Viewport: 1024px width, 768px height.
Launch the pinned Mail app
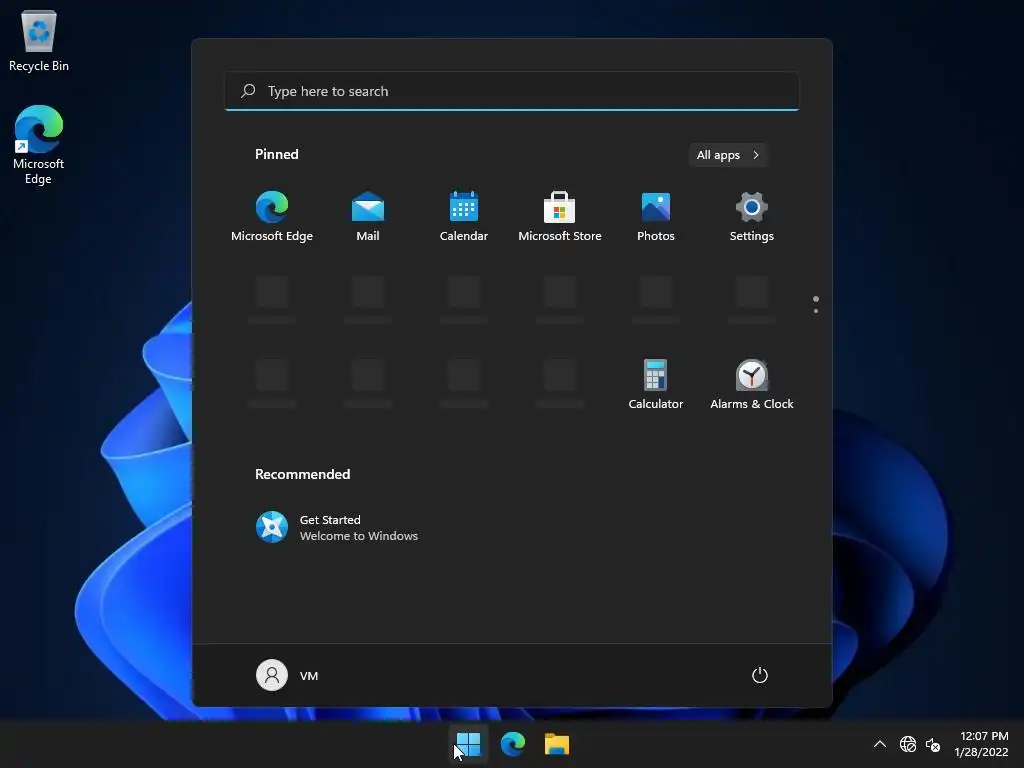pos(368,216)
